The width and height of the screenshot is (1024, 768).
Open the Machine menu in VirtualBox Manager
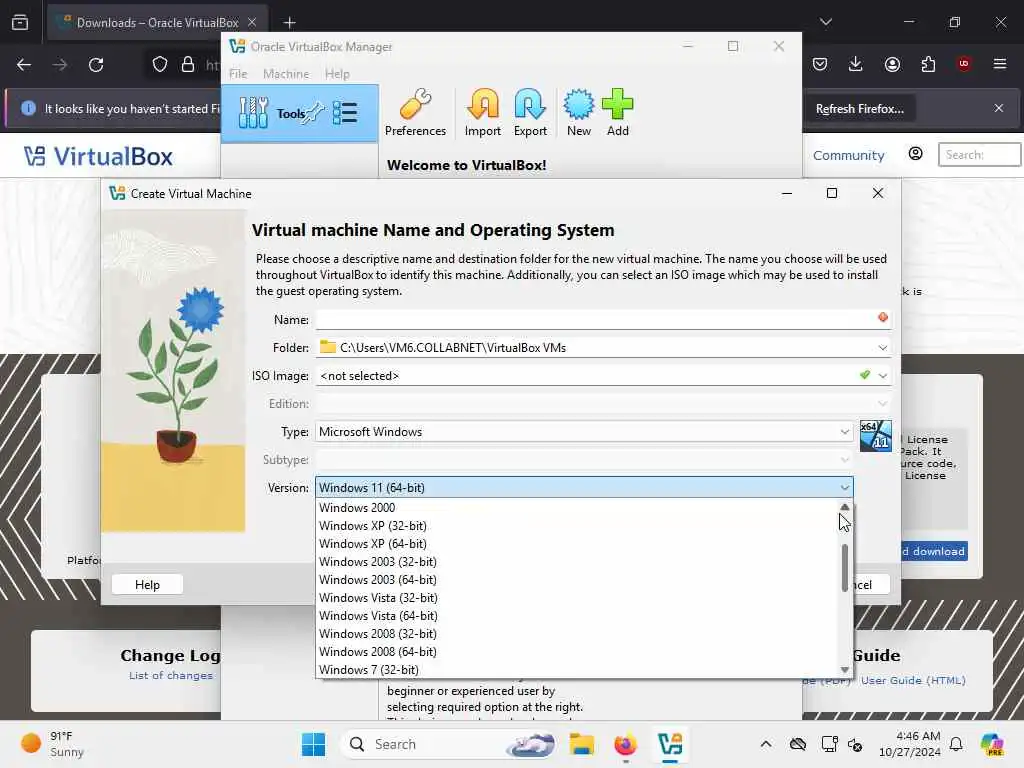click(286, 74)
